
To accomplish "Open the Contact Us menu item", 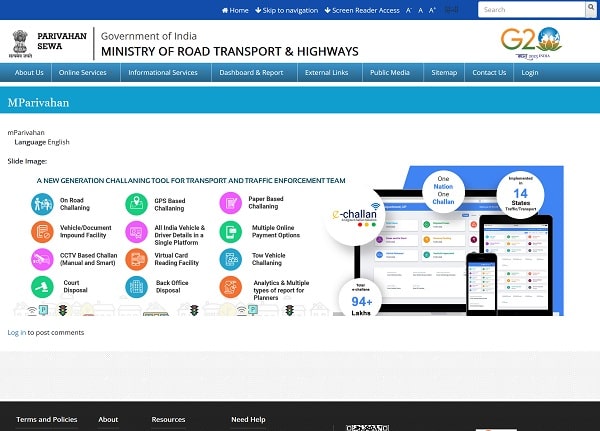I will (x=489, y=72).
